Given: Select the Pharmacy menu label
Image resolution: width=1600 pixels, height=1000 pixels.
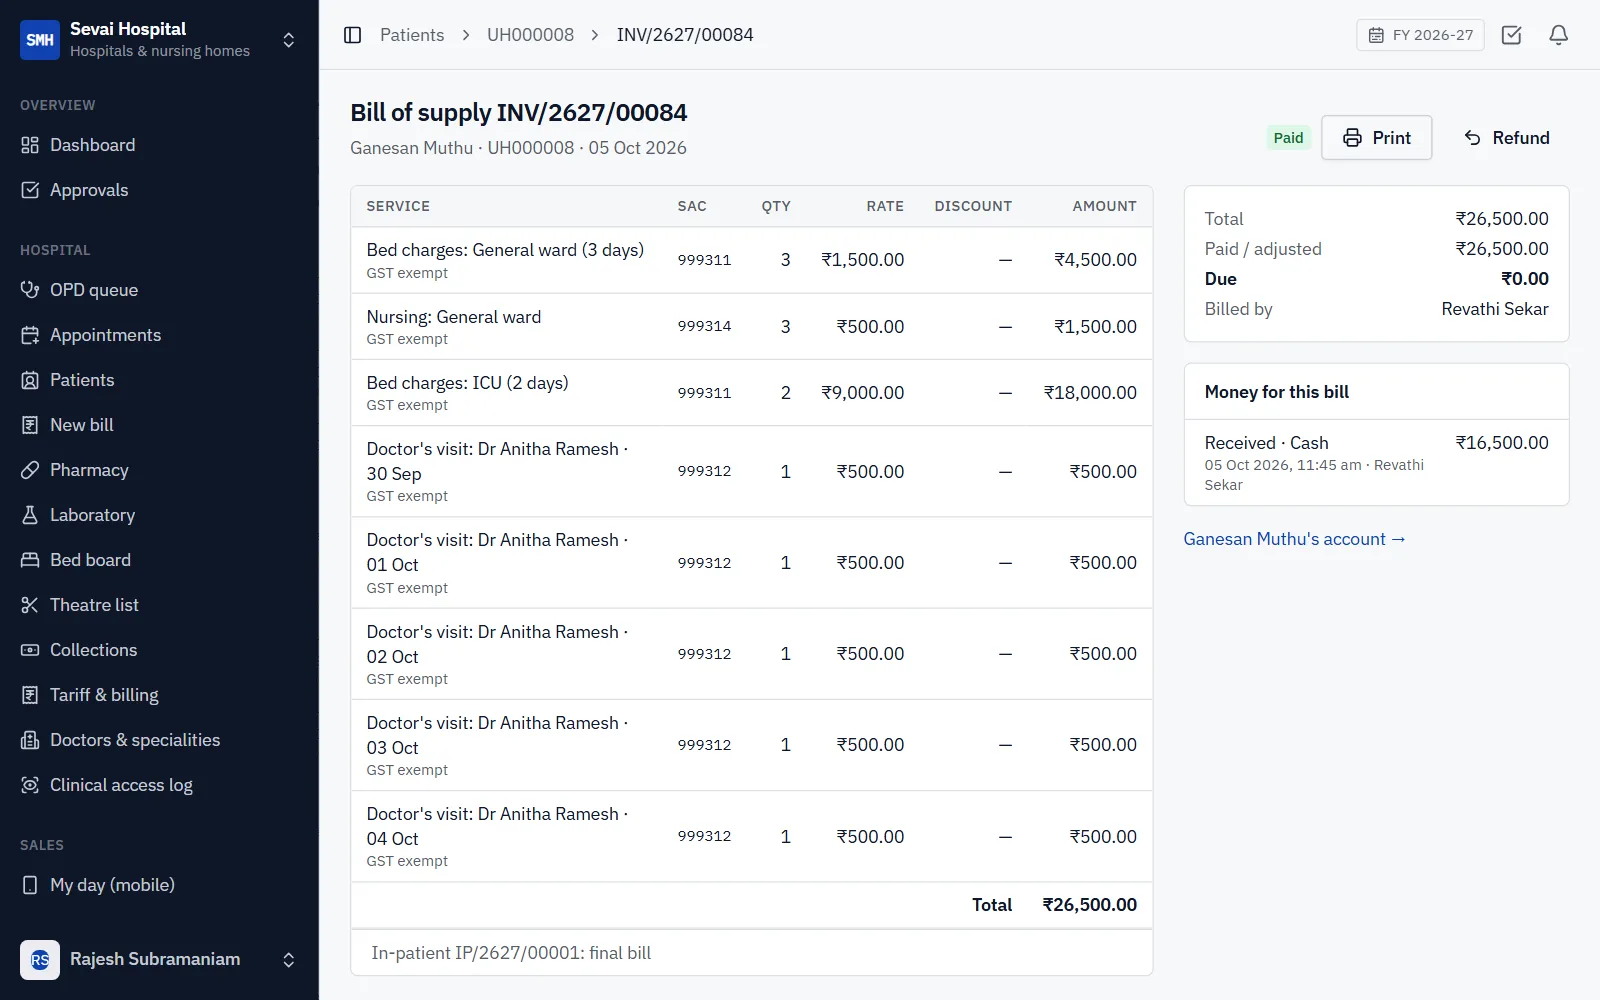Looking at the screenshot, I should point(89,470).
